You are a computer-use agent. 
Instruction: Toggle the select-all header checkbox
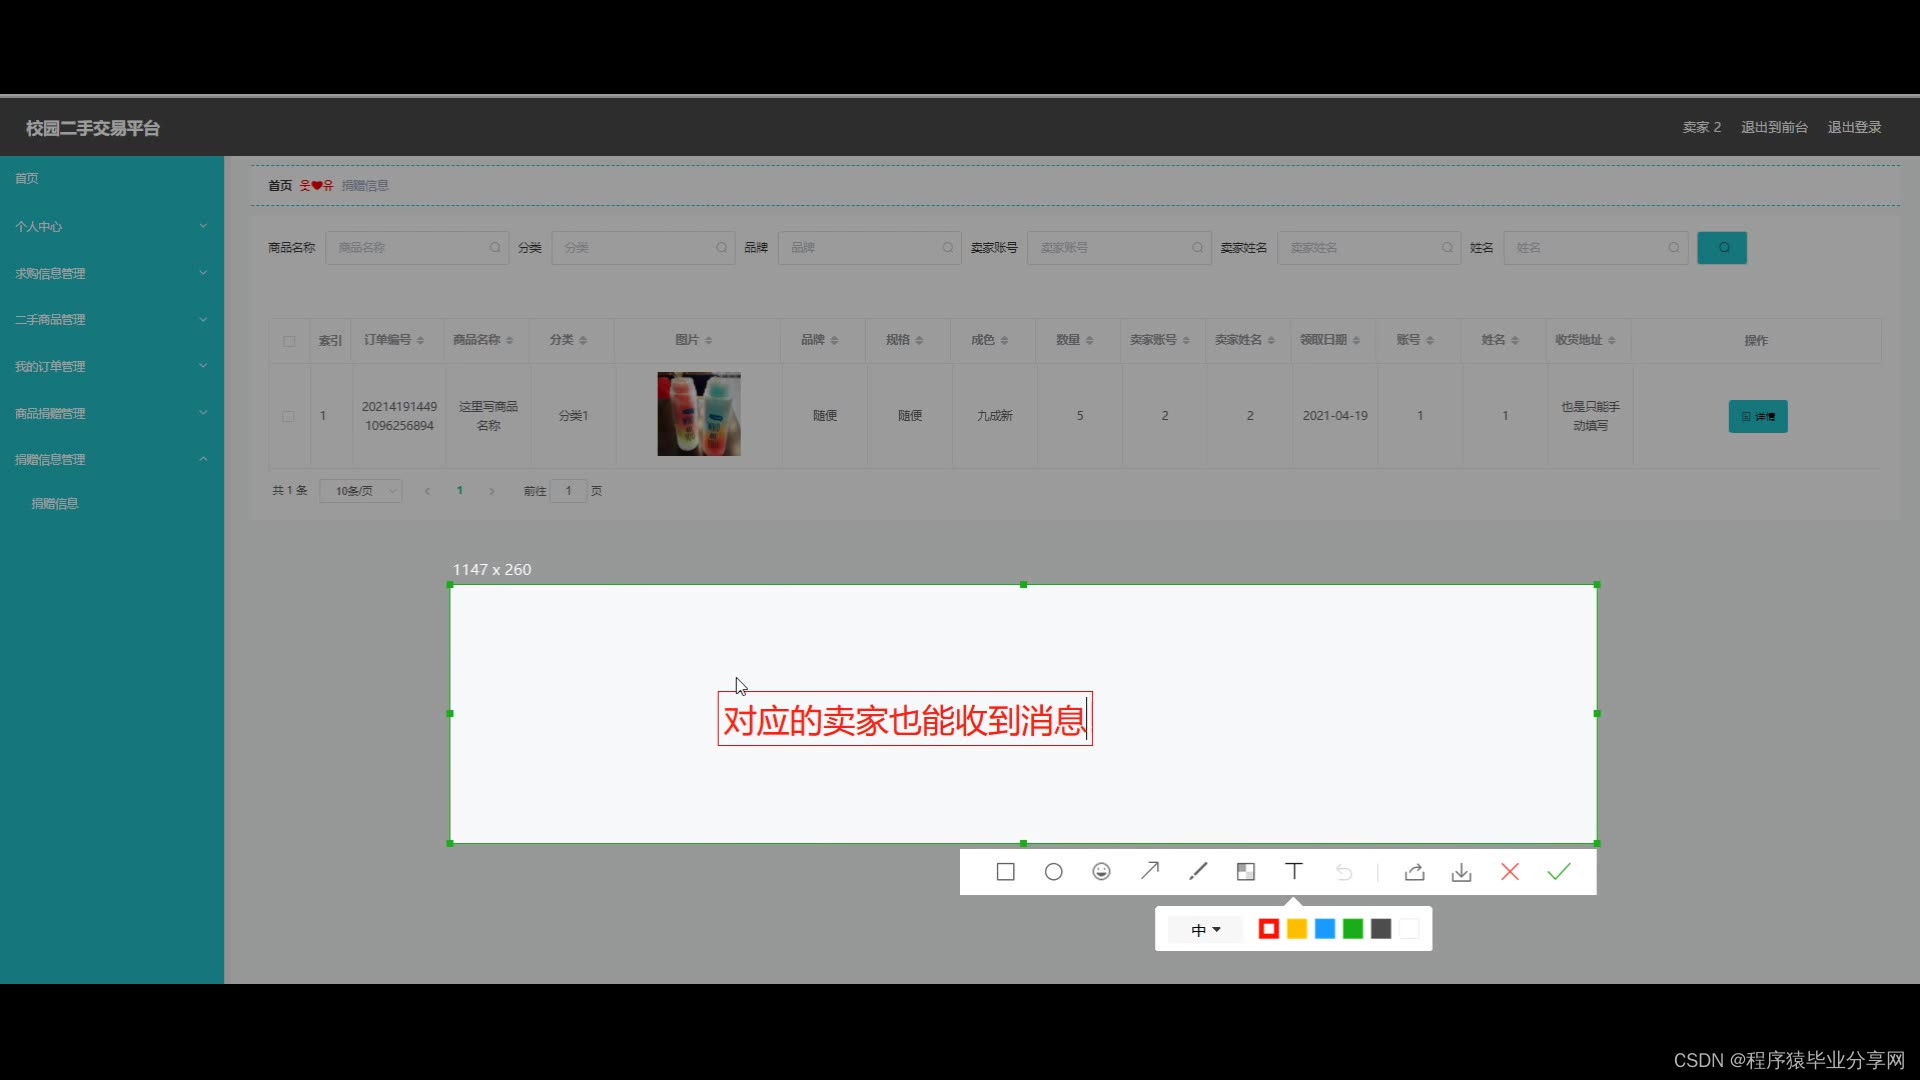(289, 341)
